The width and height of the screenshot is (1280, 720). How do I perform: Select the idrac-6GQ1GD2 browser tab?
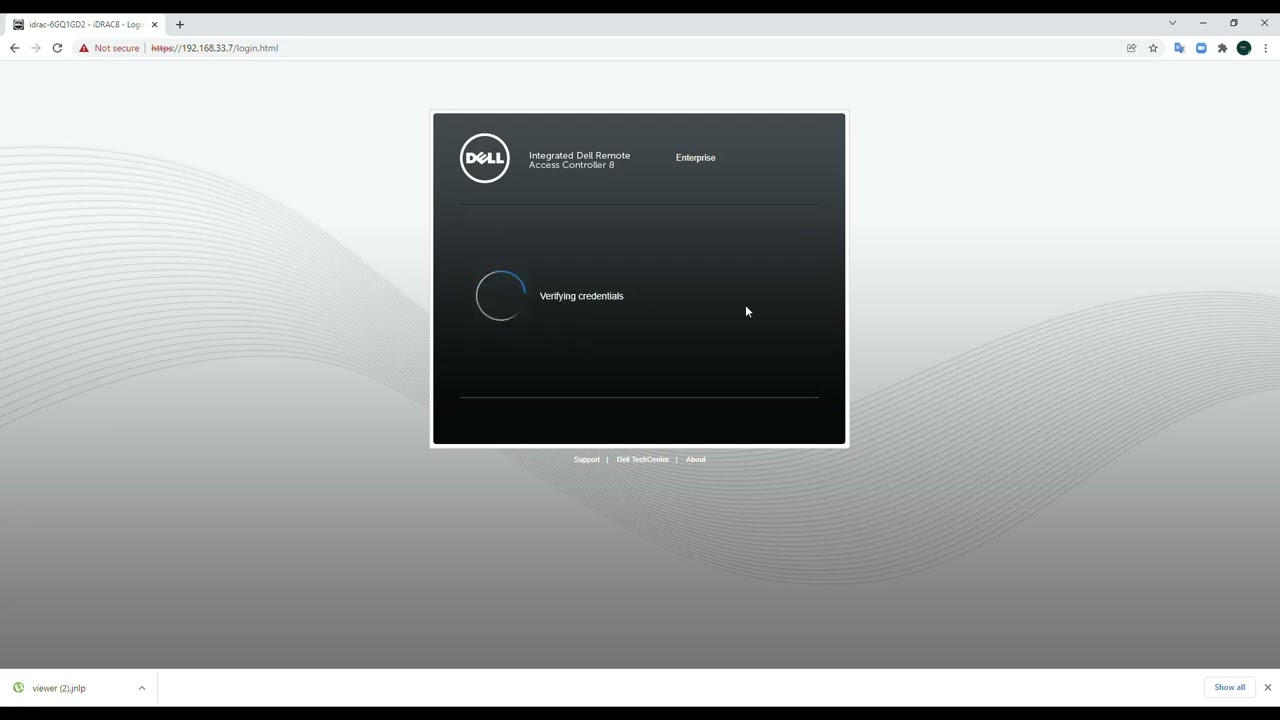[x=86, y=24]
